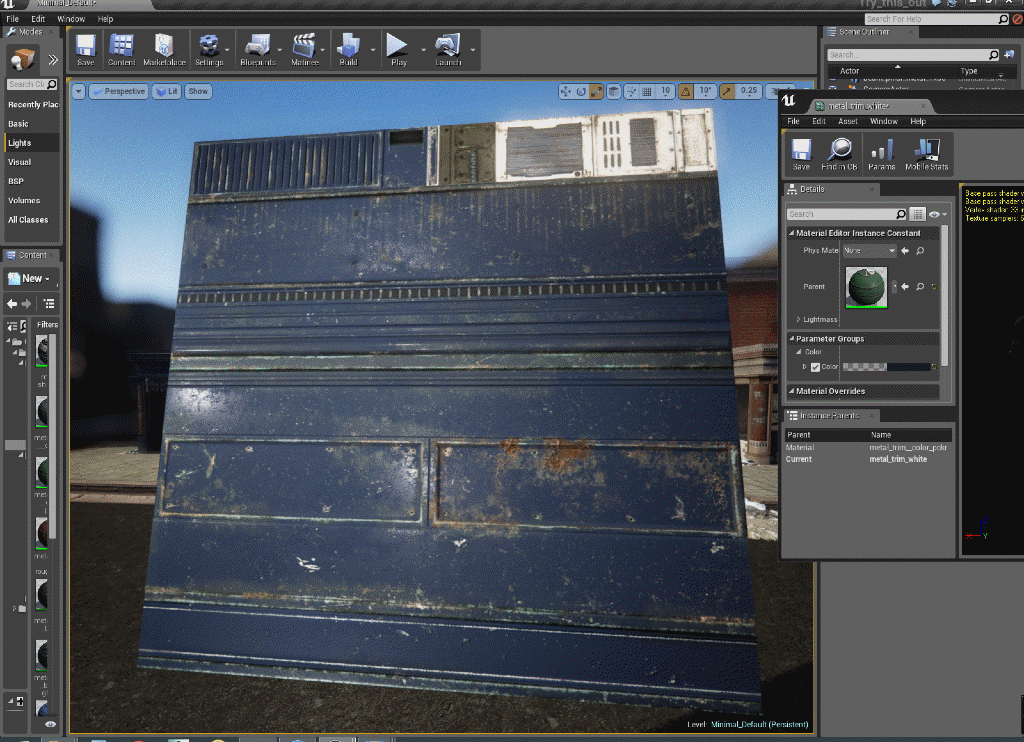Open the viewport Show menu
Screen dimensions: 1024x742
198,91
